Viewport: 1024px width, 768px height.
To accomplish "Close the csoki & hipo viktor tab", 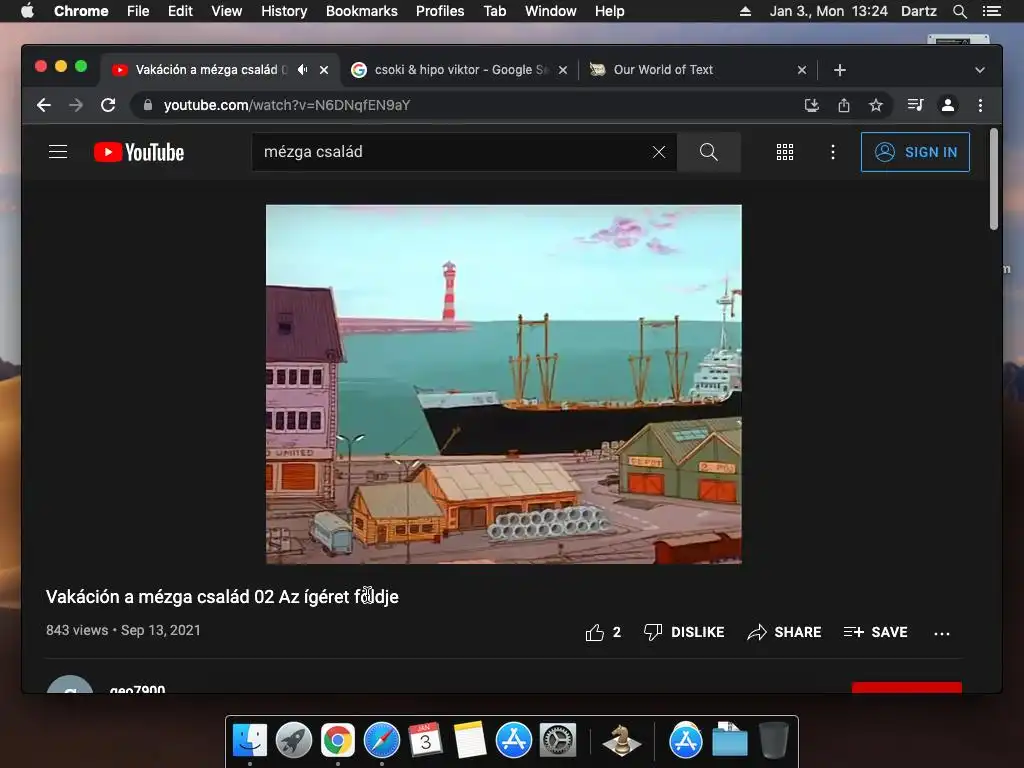I will pos(563,70).
